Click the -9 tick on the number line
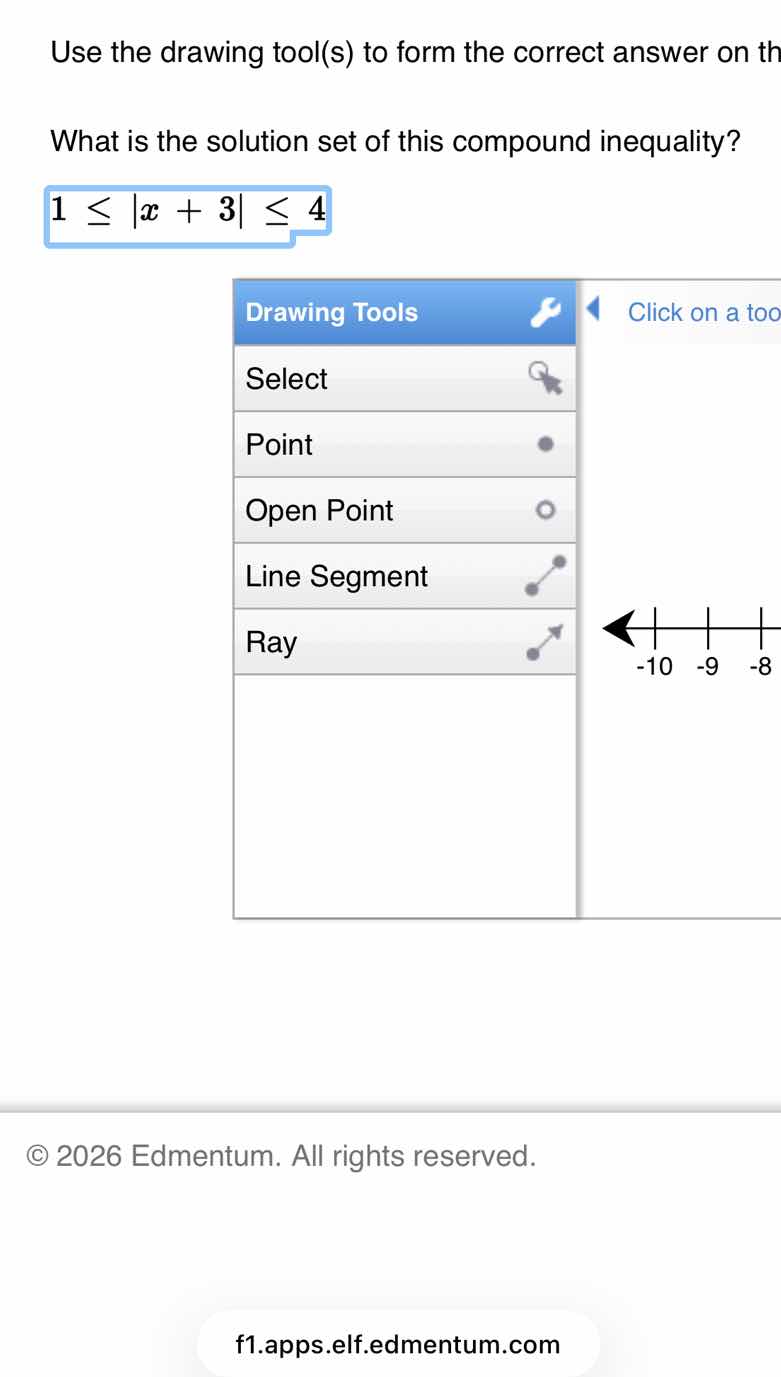781x1377 pixels. click(707, 628)
